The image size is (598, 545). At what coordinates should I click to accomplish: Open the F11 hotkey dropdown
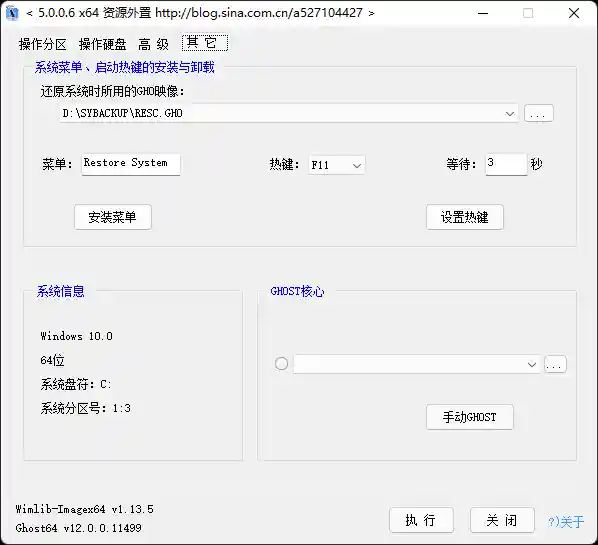pyautogui.click(x=336, y=165)
